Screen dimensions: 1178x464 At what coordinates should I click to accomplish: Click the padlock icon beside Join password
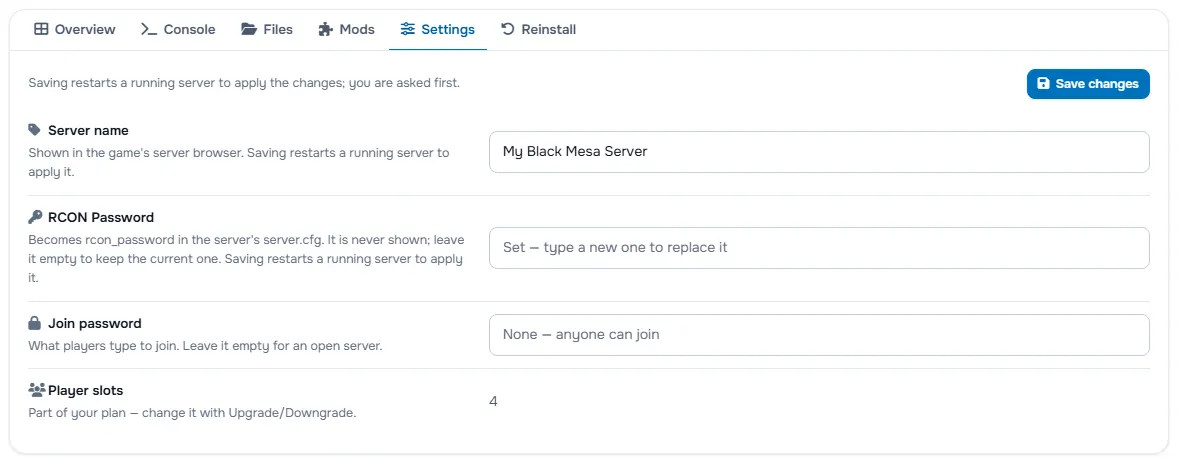[35, 324]
